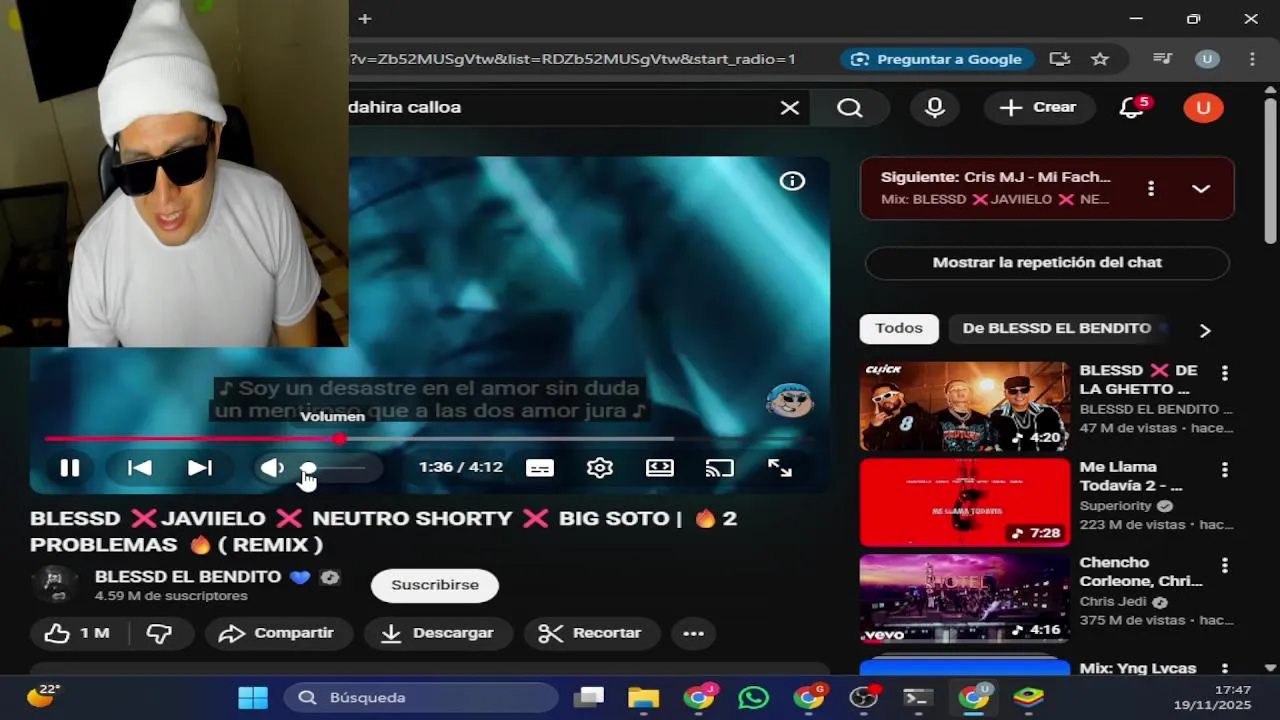1280x720 pixels.
Task: Open the video info card icon
Action: (x=792, y=181)
